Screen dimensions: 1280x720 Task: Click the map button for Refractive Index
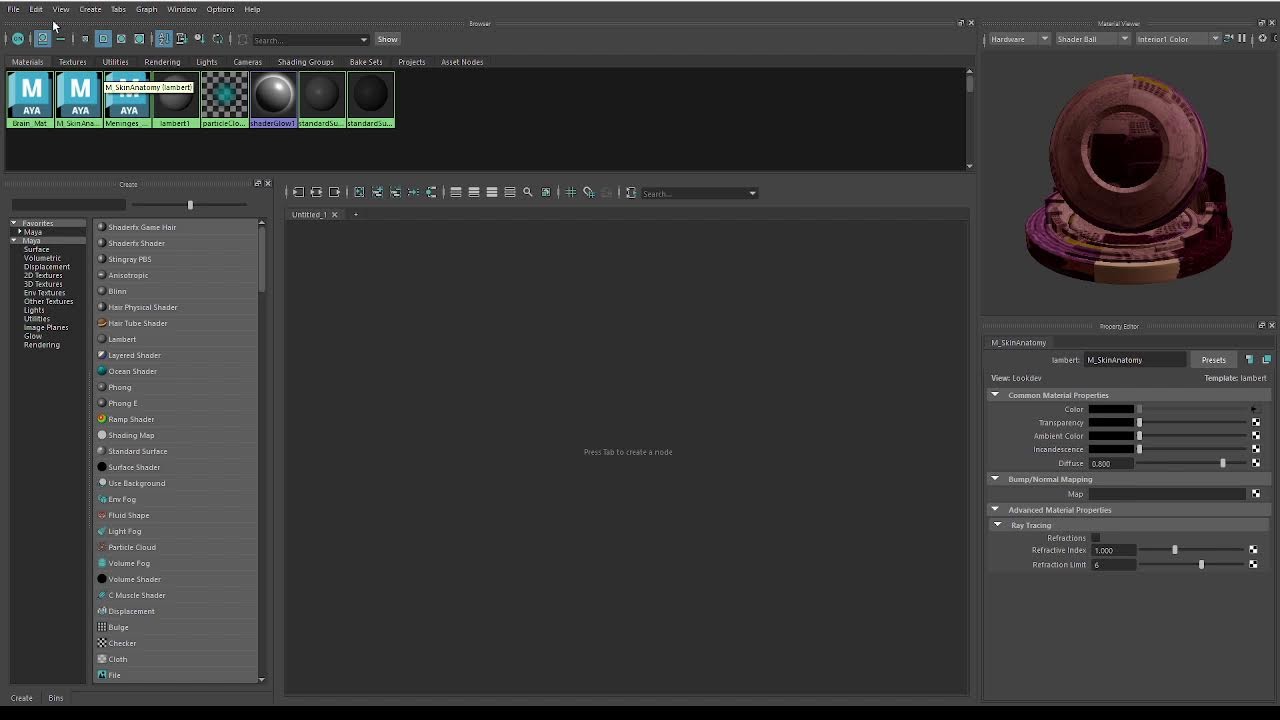[1253, 550]
